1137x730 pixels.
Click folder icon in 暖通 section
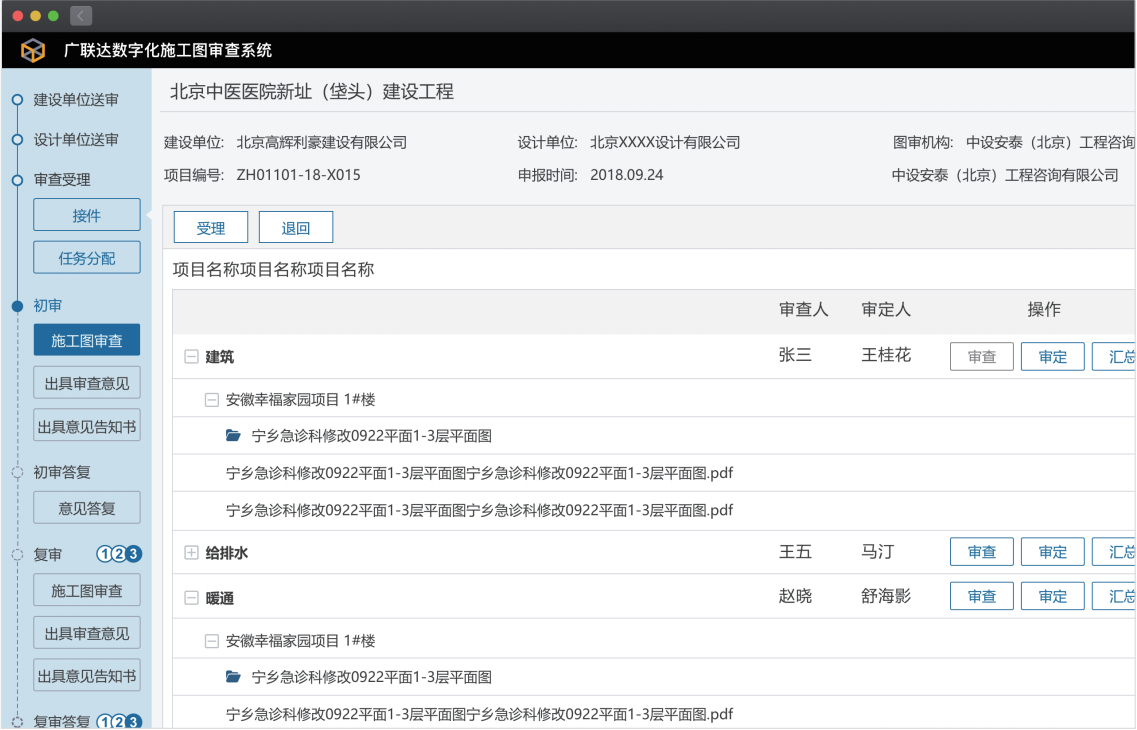point(233,677)
